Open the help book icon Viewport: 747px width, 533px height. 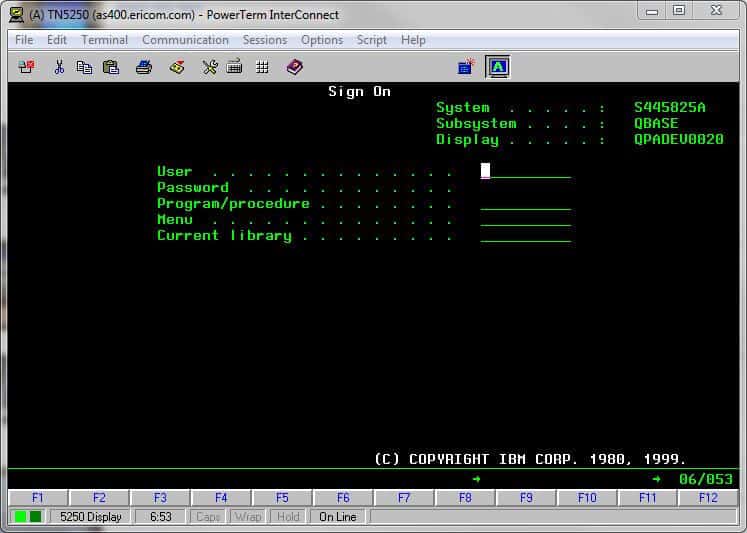pos(294,67)
